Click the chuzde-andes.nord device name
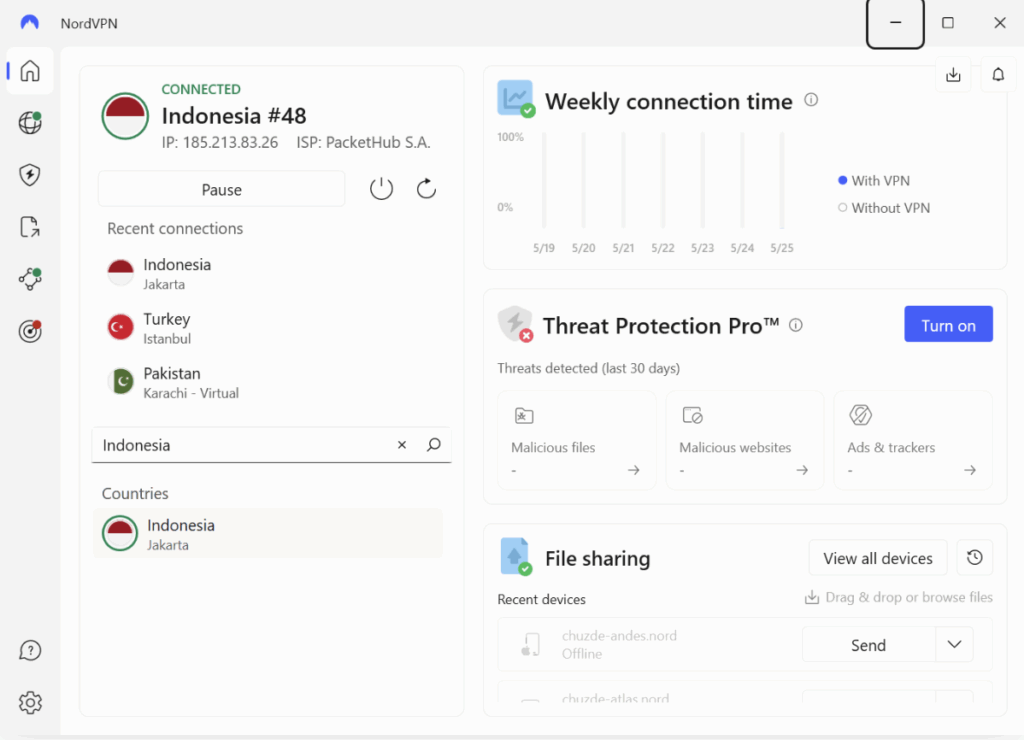The height and width of the screenshot is (740, 1024). tap(619, 635)
